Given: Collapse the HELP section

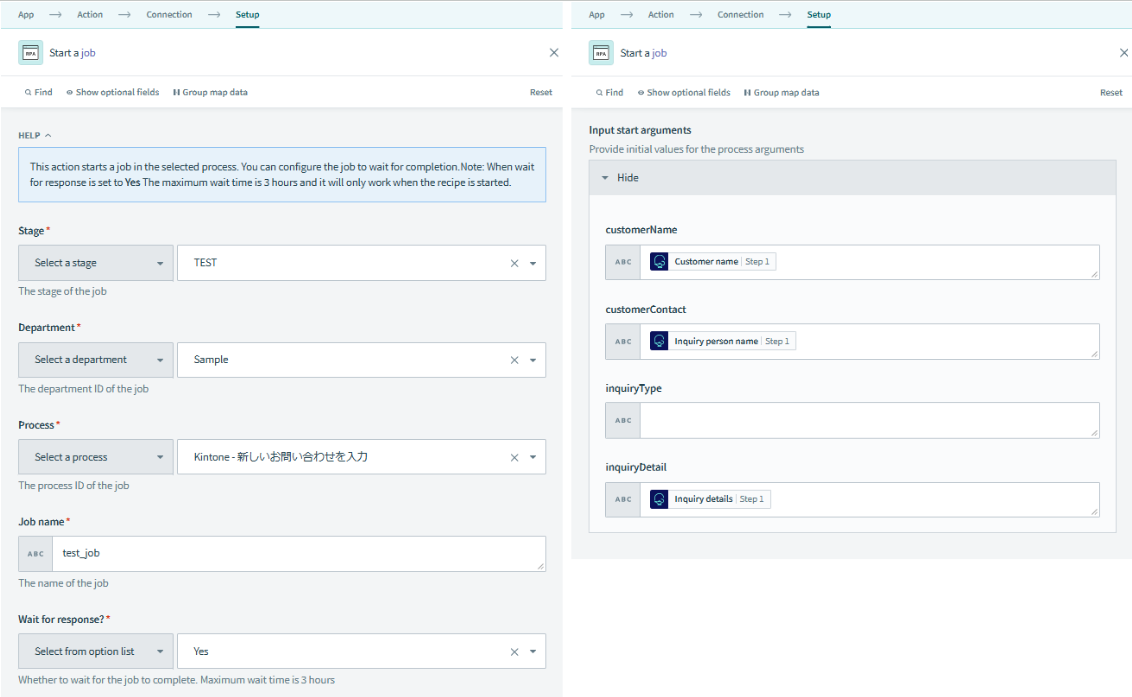Looking at the screenshot, I should coord(35,135).
